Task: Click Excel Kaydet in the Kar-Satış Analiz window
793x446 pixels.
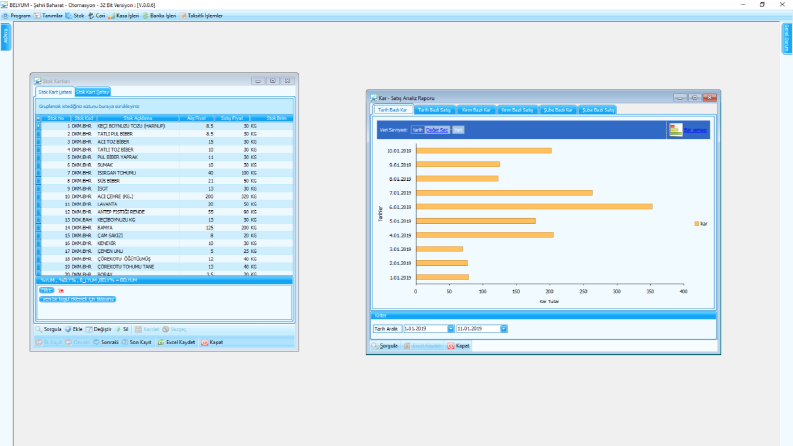Action: 423,346
